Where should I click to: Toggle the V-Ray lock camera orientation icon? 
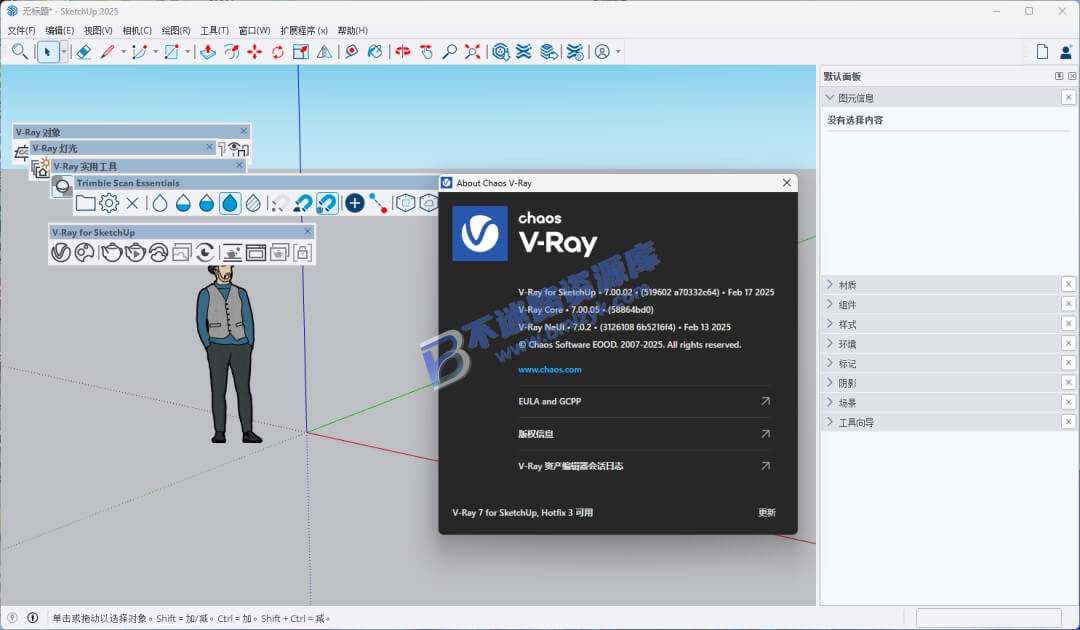tap(302, 253)
